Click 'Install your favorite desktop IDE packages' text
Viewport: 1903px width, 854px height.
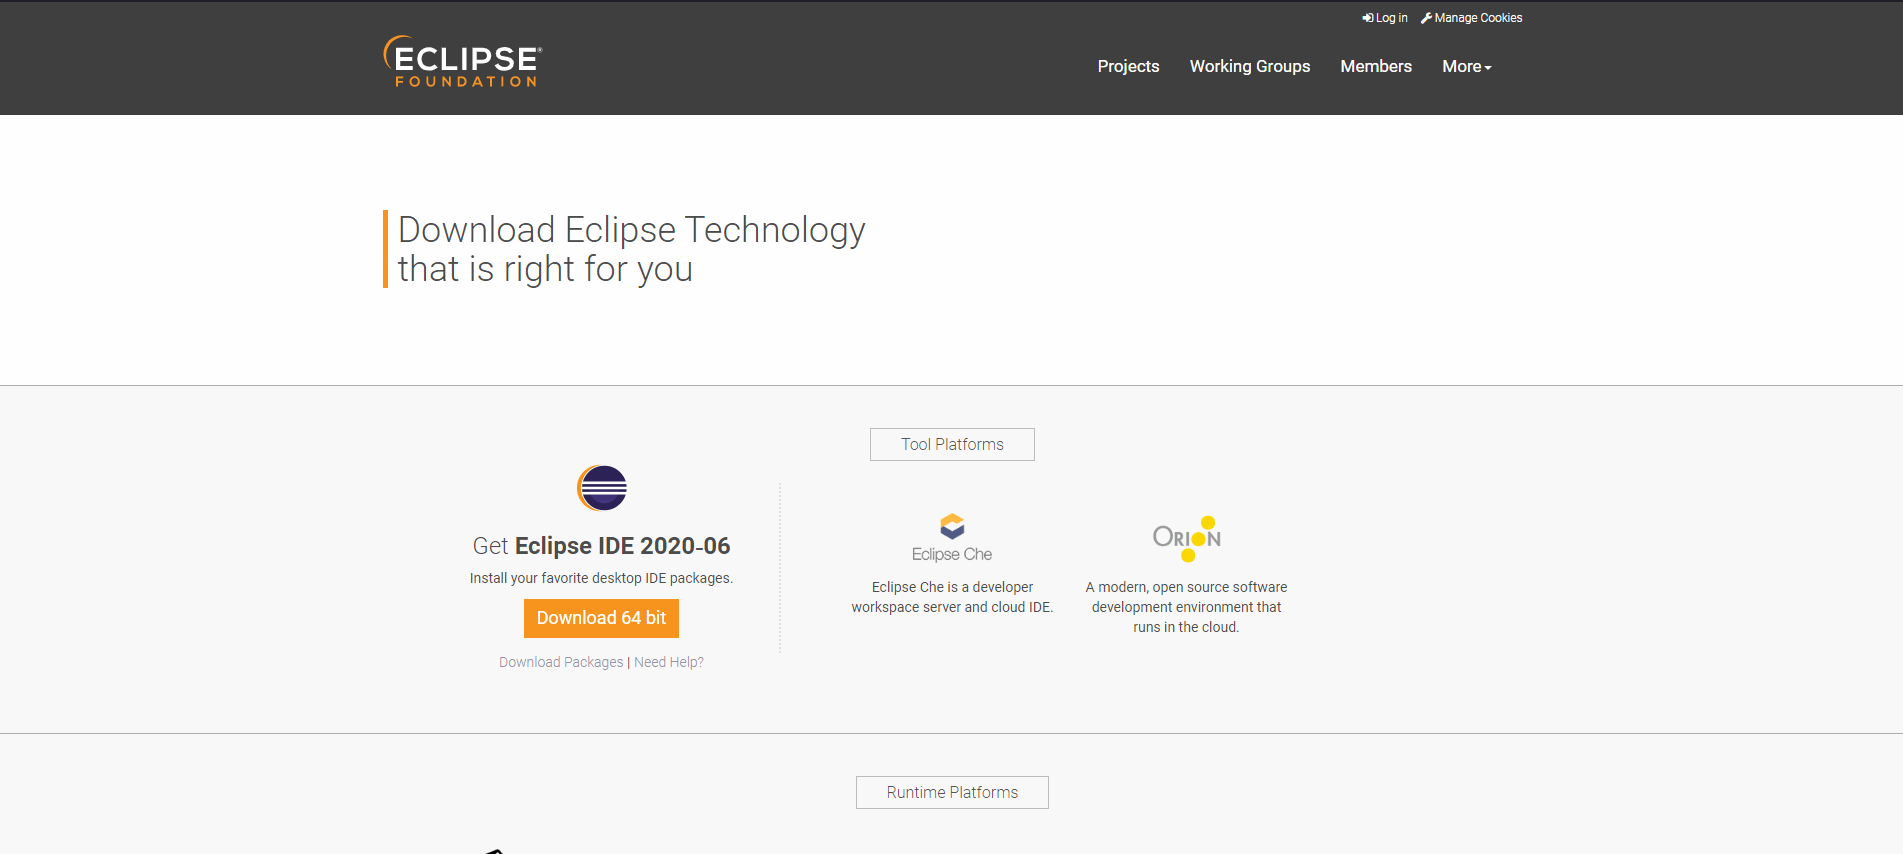coord(601,578)
